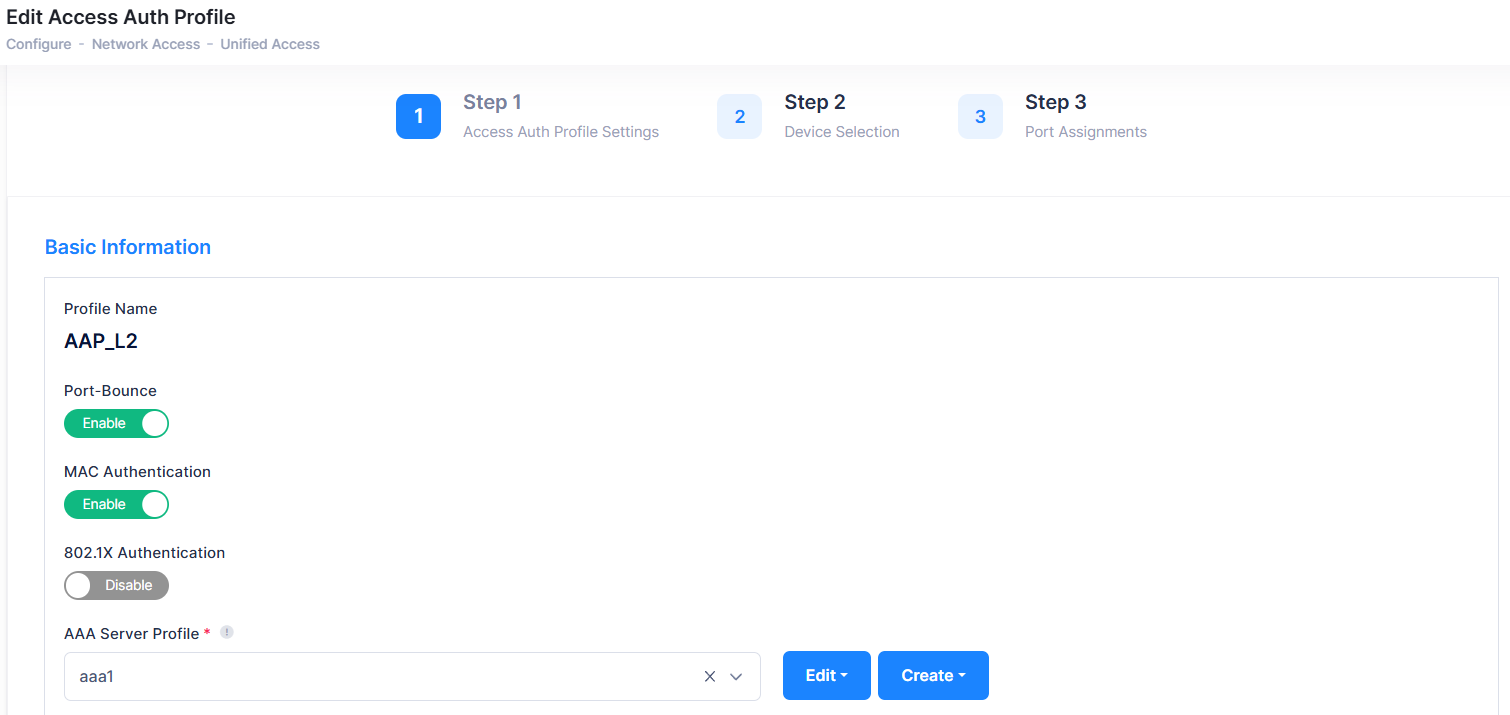Open the Create dropdown menu
This screenshot has height=715, width=1510.
point(932,675)
